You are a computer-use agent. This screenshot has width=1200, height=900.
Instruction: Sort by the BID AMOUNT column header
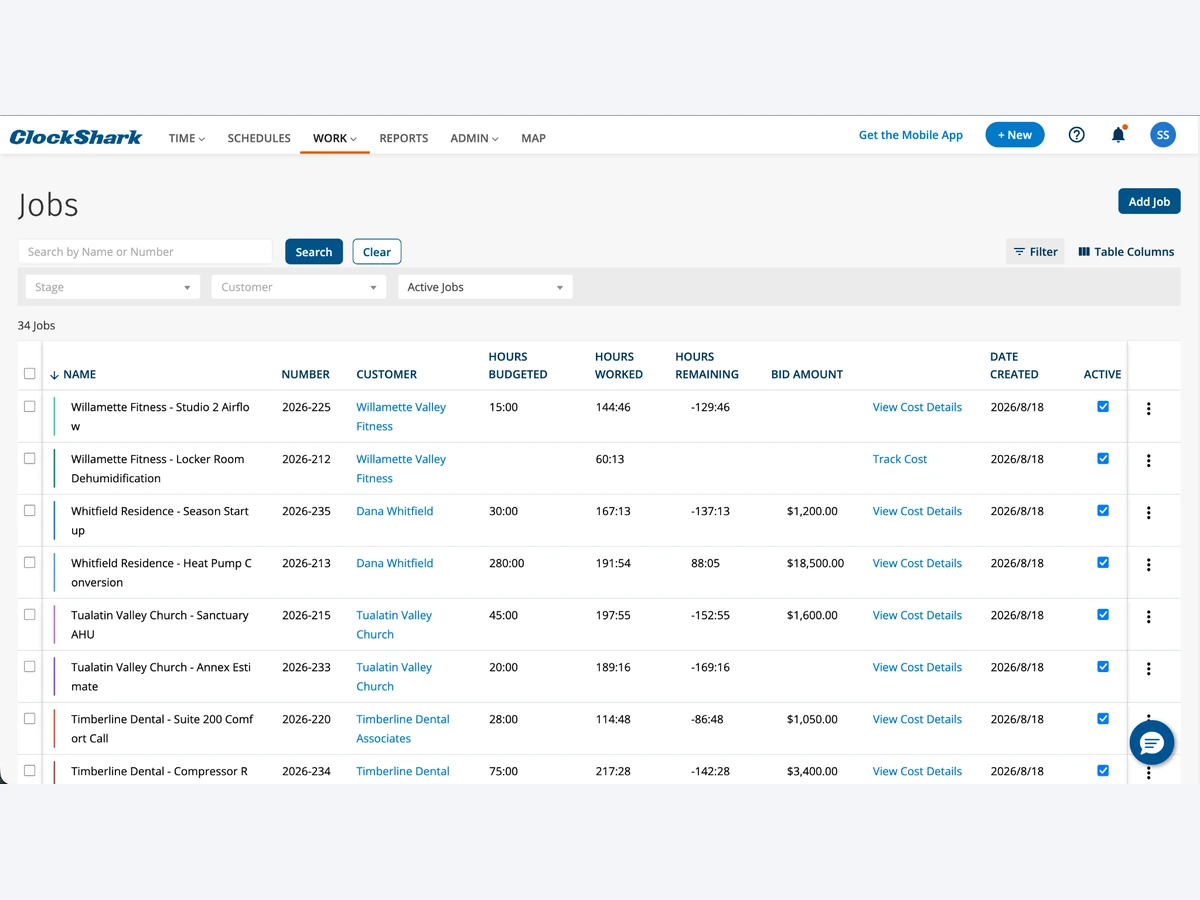click(x=807, y=375)
